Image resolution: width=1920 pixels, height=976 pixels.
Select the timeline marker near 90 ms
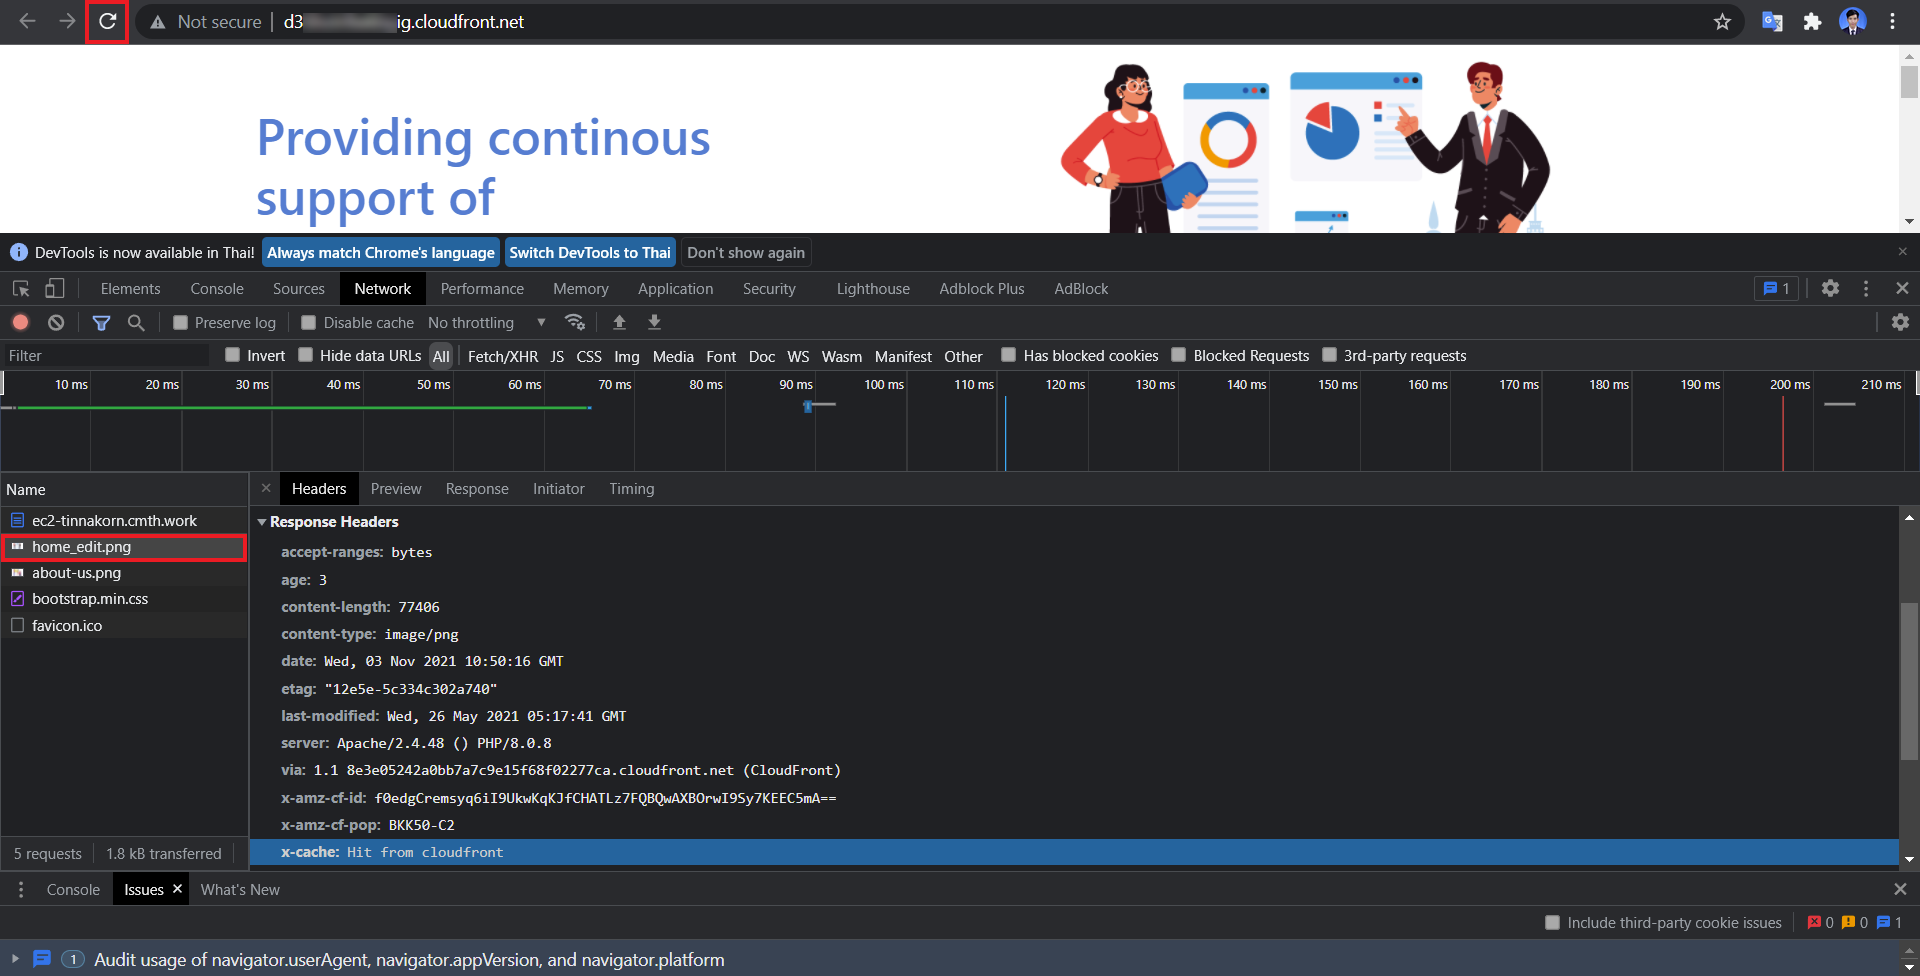click(x=808, y=406)
